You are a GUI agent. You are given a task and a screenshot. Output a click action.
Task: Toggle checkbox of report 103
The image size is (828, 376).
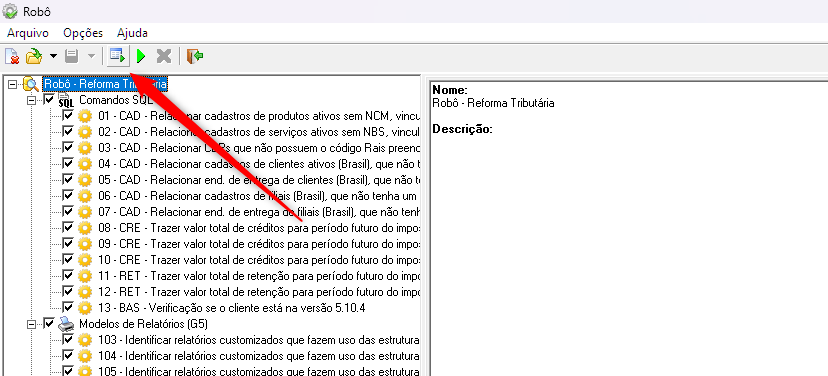pos(68,339)
